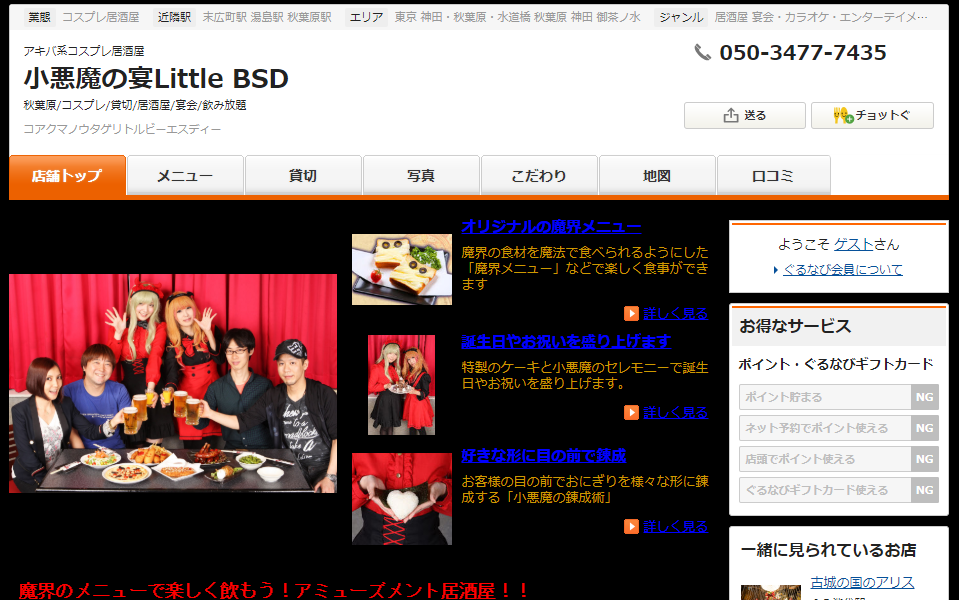The height and width of the screenshot is (600, 959).
Task: Open the こだわり tab
Action: (x=539, y=176)
